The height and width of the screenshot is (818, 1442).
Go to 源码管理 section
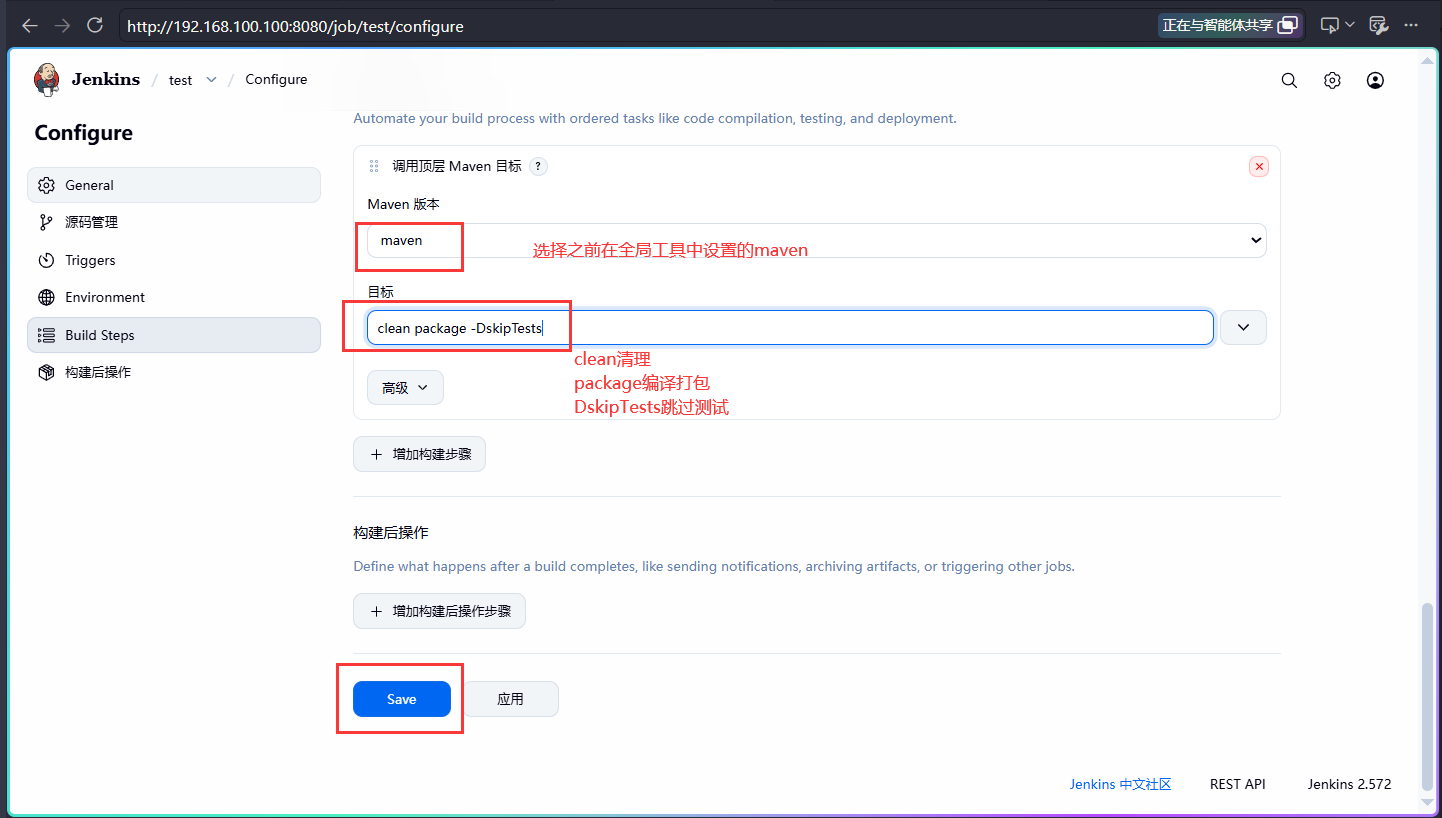(174, 222)
